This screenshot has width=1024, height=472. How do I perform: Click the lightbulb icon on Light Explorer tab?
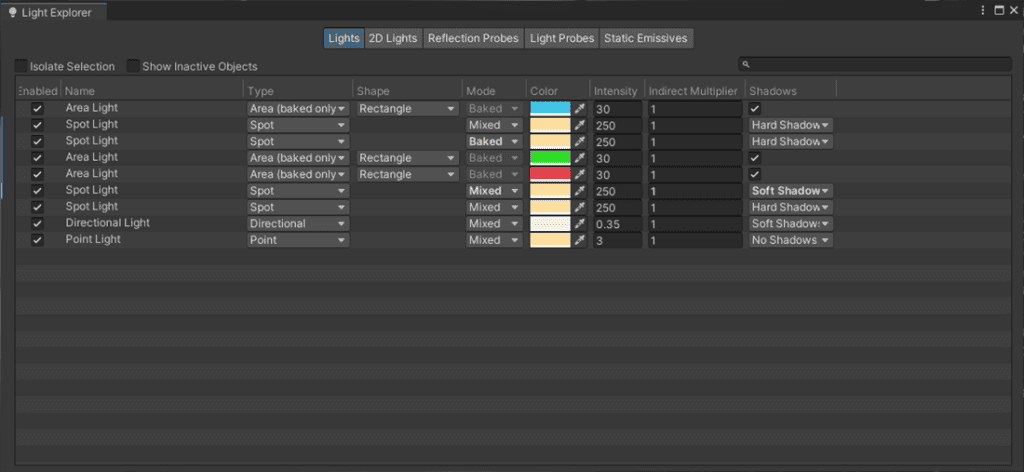pyautogui.click(x=12, y=12)
